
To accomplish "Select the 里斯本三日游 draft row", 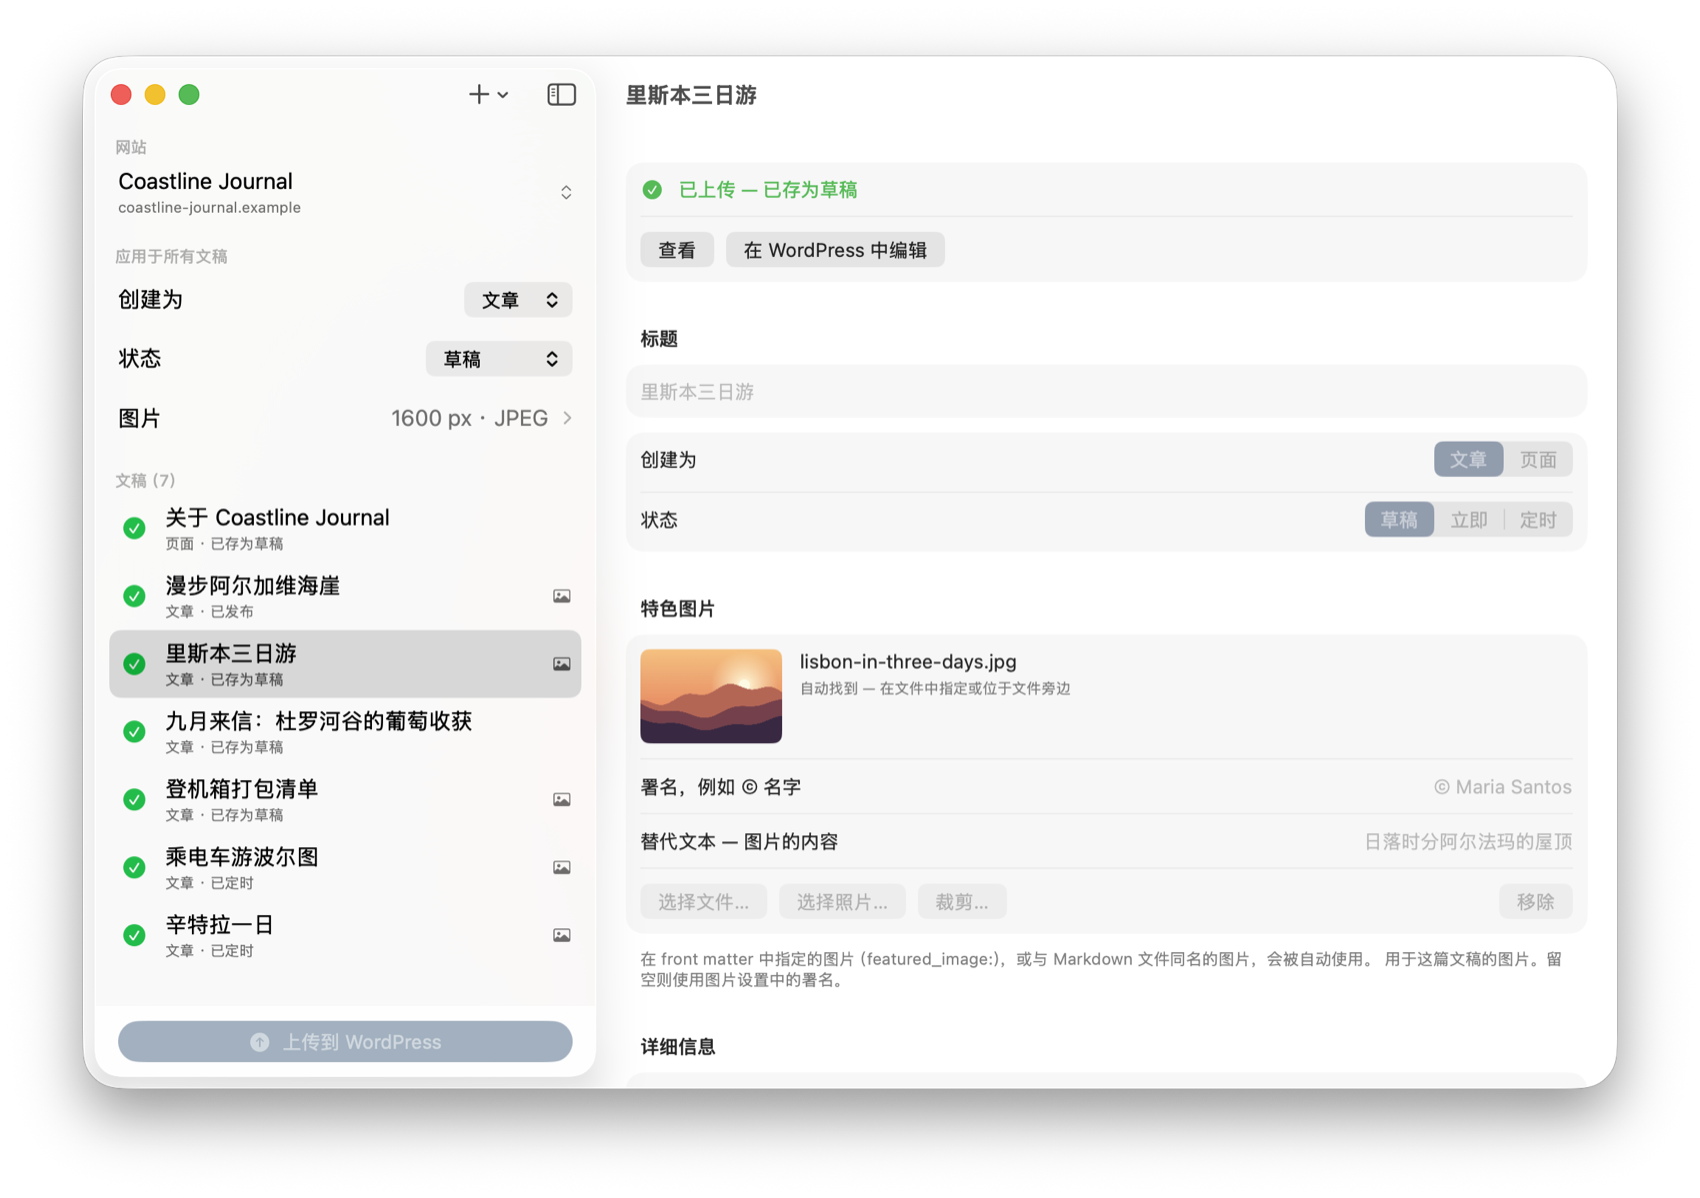I will click(345, 664).
